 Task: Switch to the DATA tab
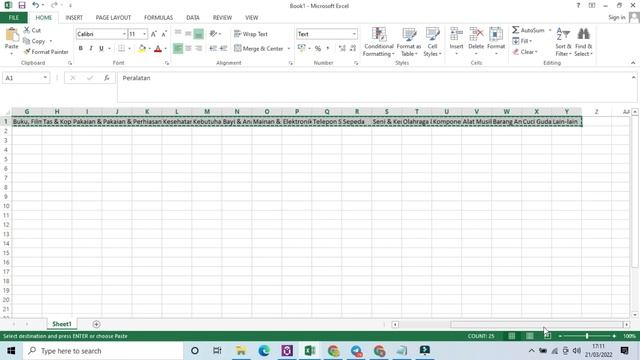pyautogui.click(x=193, y=18)
